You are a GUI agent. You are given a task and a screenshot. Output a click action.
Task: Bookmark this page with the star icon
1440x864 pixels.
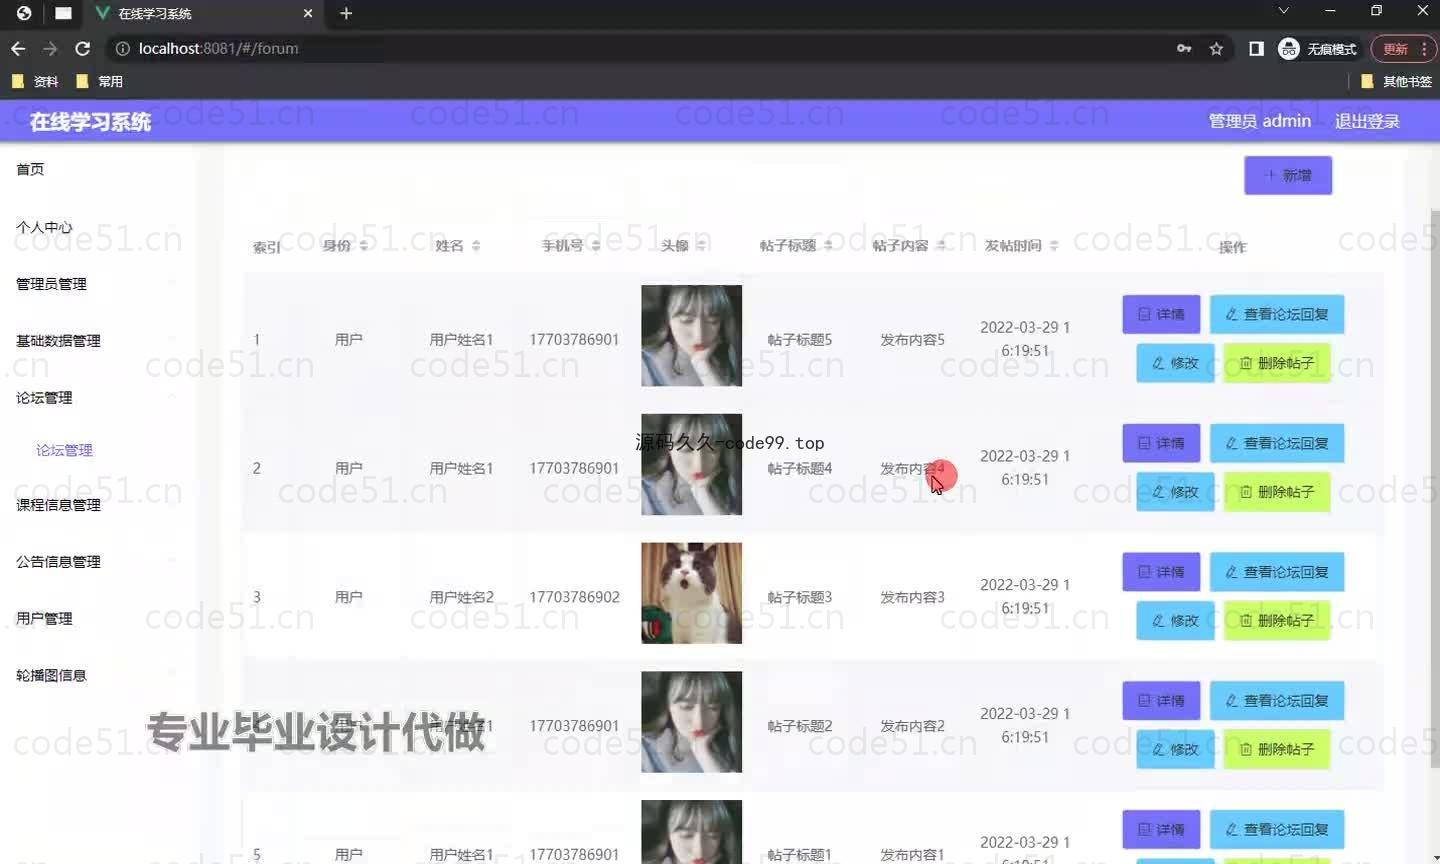(1216, 48)
